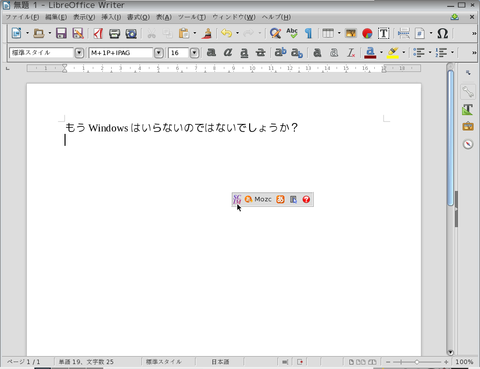This screenshot has width=480, height=369.
Task: Insert chart pie icon
Action: [x=367, y=33]
